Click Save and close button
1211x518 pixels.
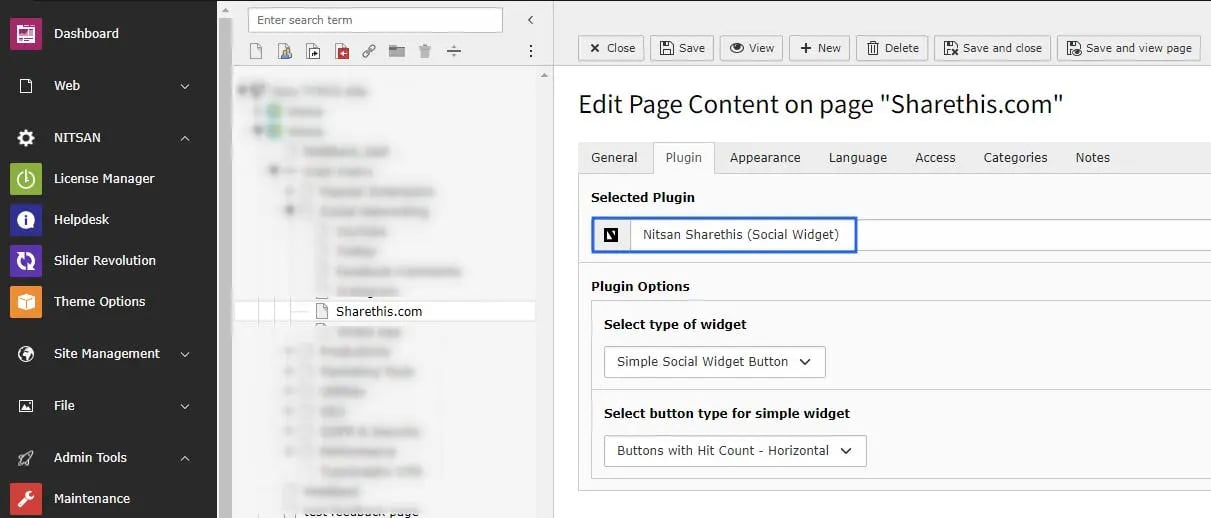[x=992, y=48]
